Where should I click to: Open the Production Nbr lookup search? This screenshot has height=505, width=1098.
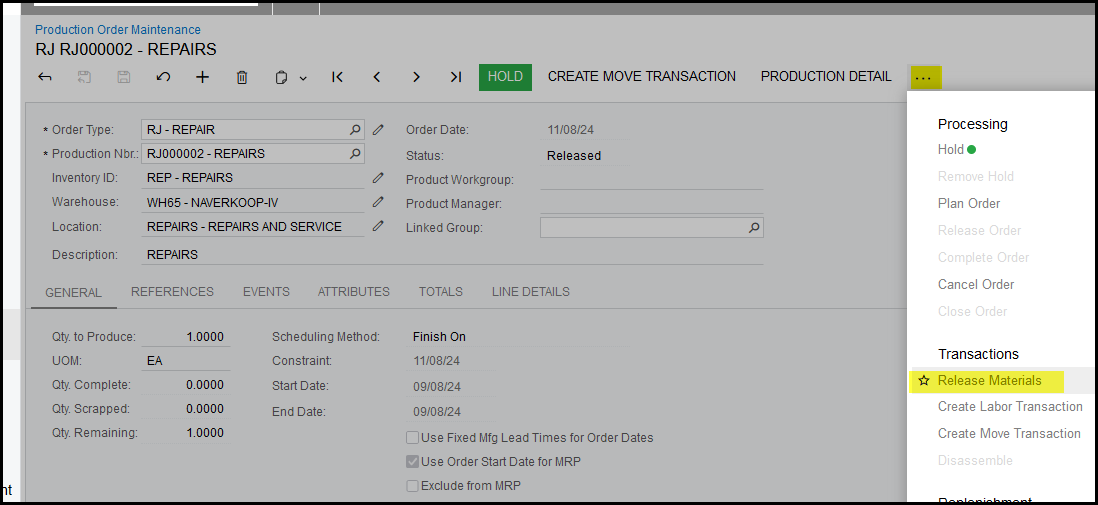pyautogui.click(x=354, y=154)
